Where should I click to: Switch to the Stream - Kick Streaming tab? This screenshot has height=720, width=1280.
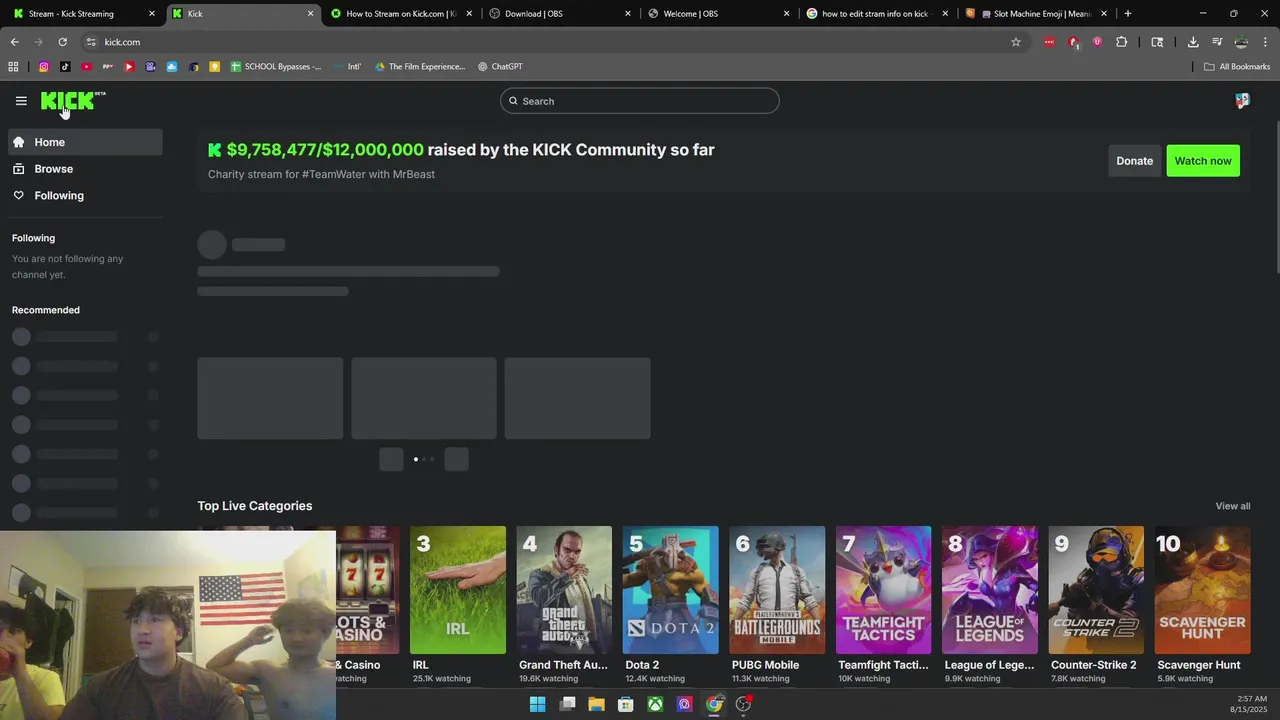click(x=84, y=14)
